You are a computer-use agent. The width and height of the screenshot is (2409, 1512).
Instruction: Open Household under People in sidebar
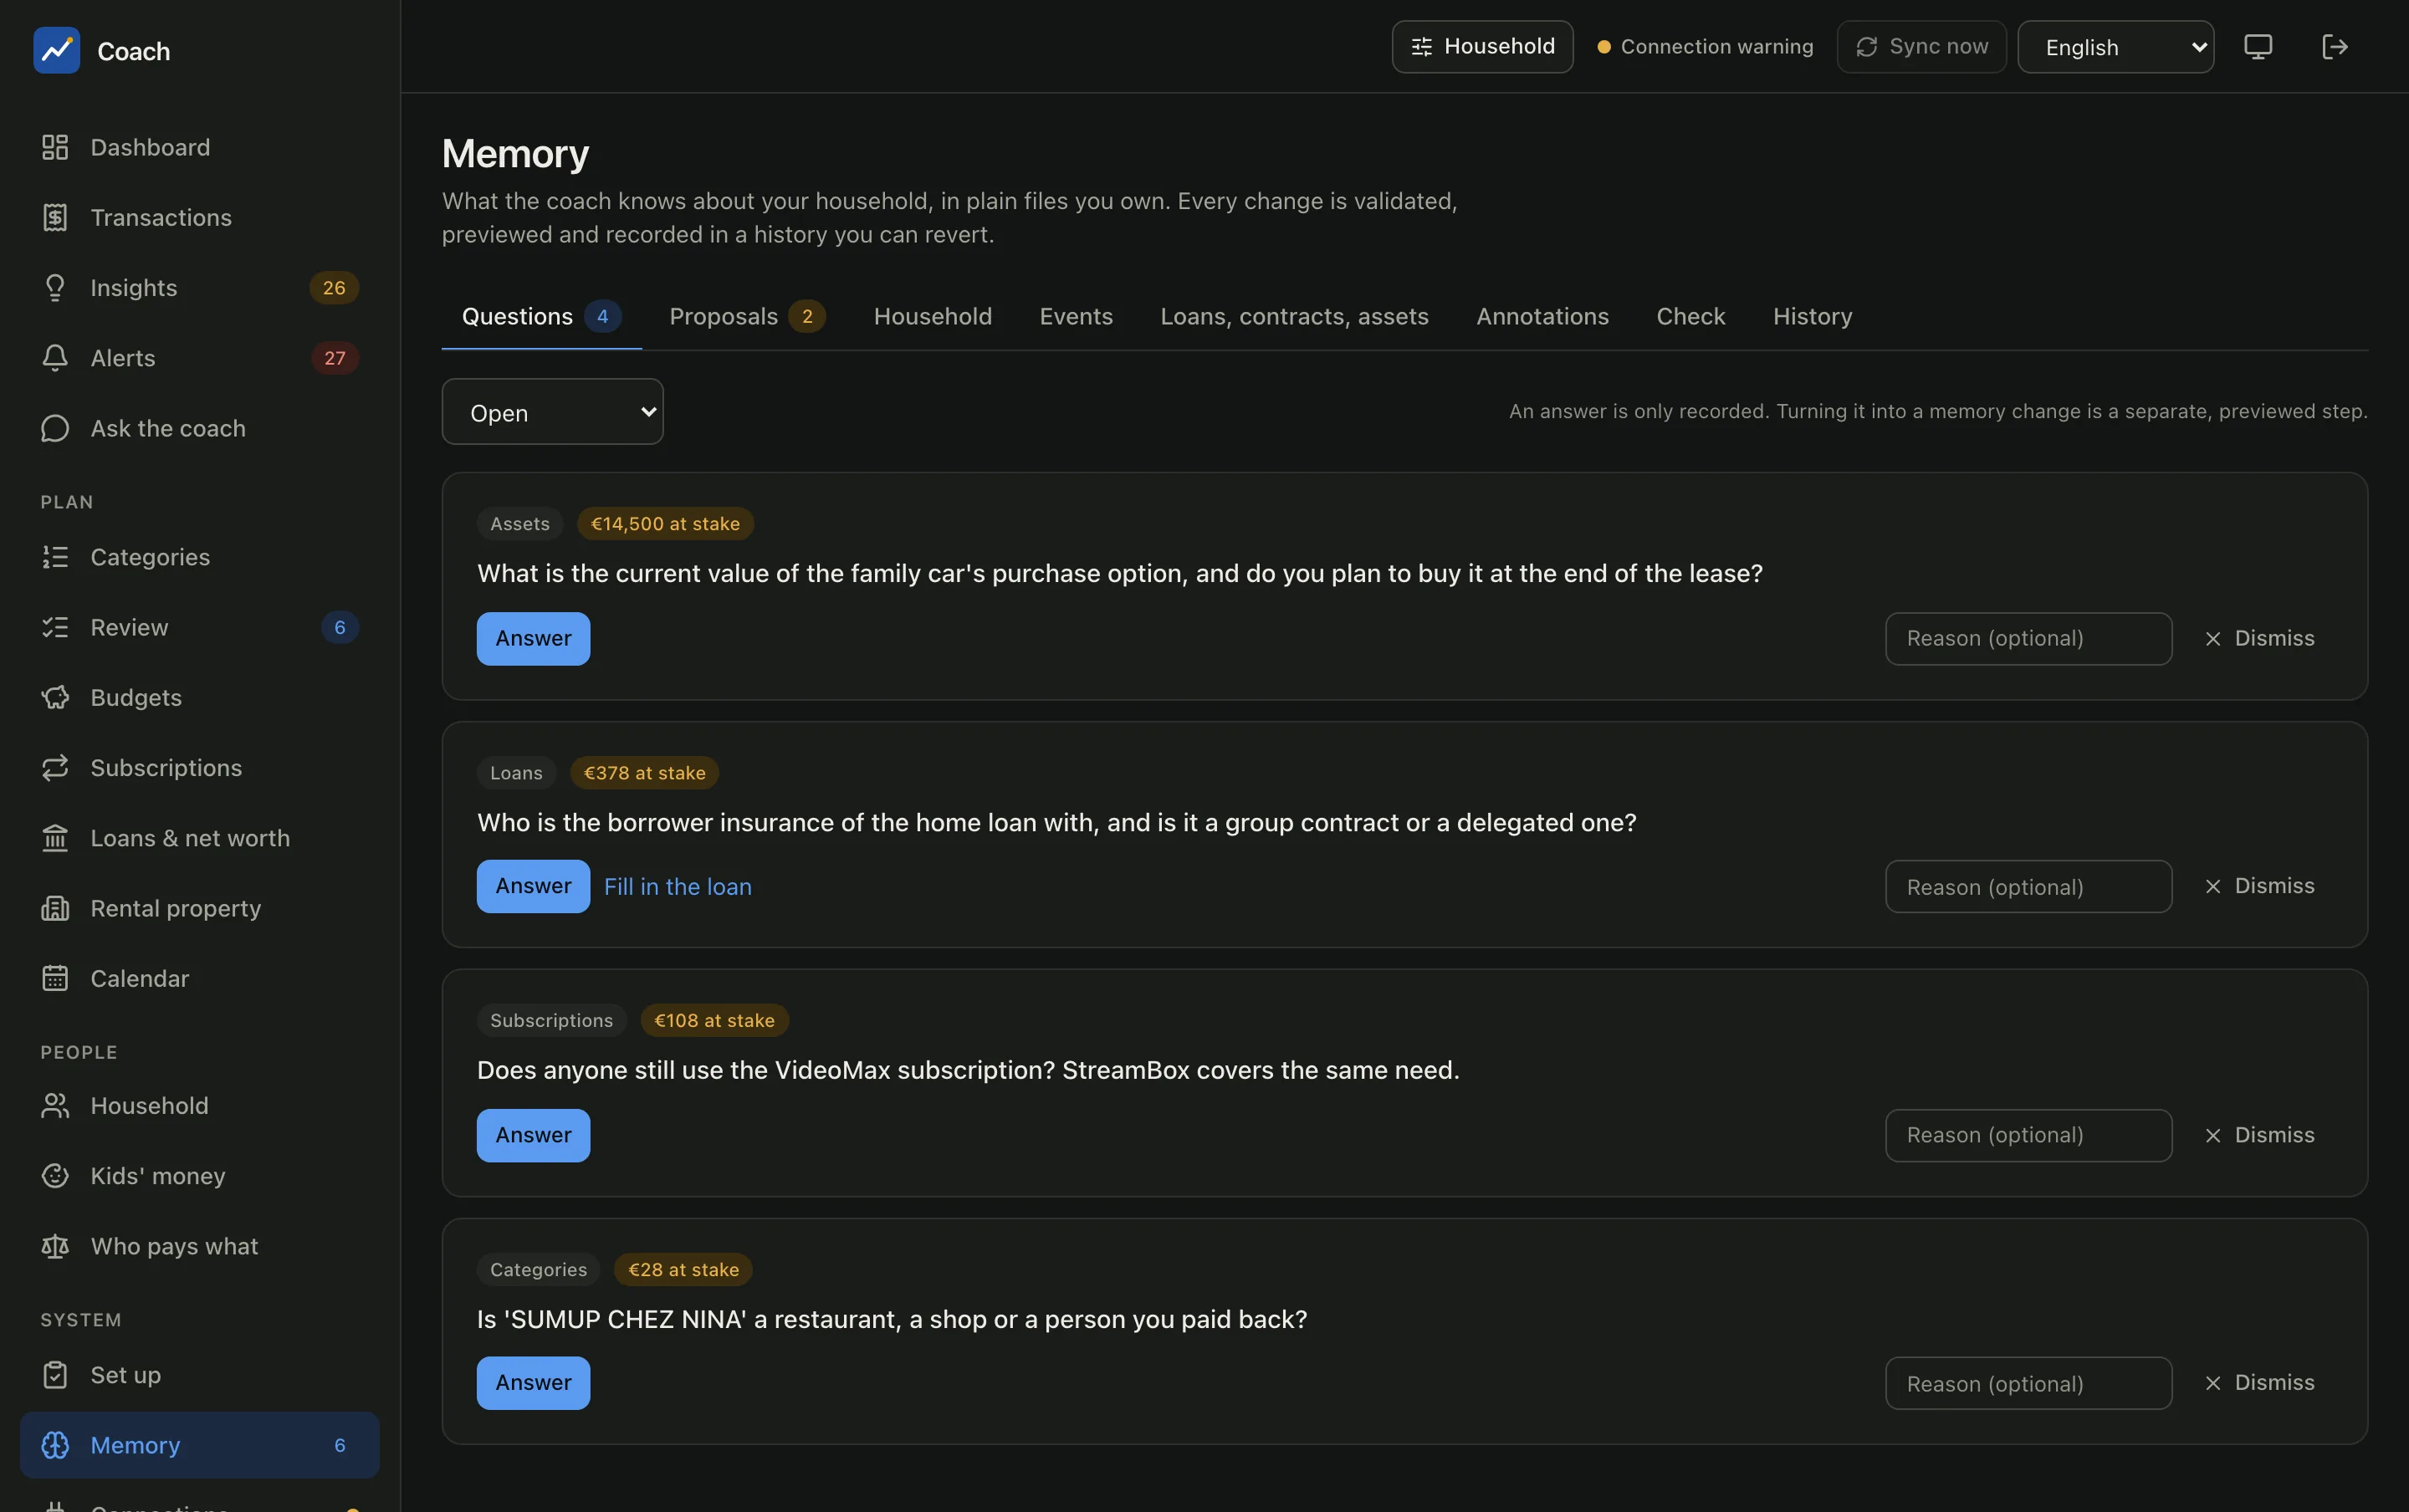point(199,1106)
